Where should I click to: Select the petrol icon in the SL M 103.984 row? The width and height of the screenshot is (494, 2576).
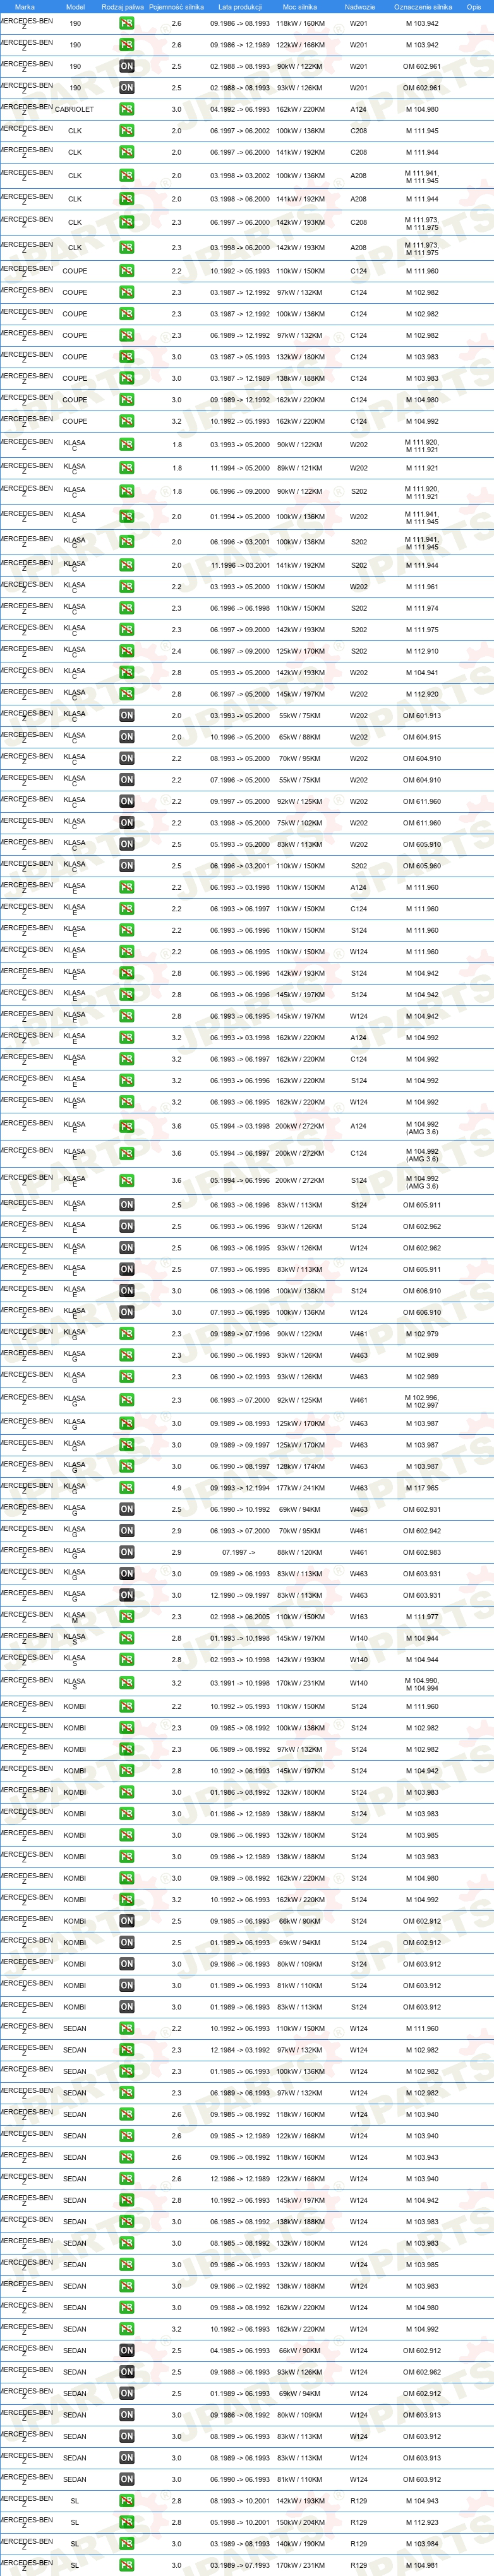click(127, 2543)
